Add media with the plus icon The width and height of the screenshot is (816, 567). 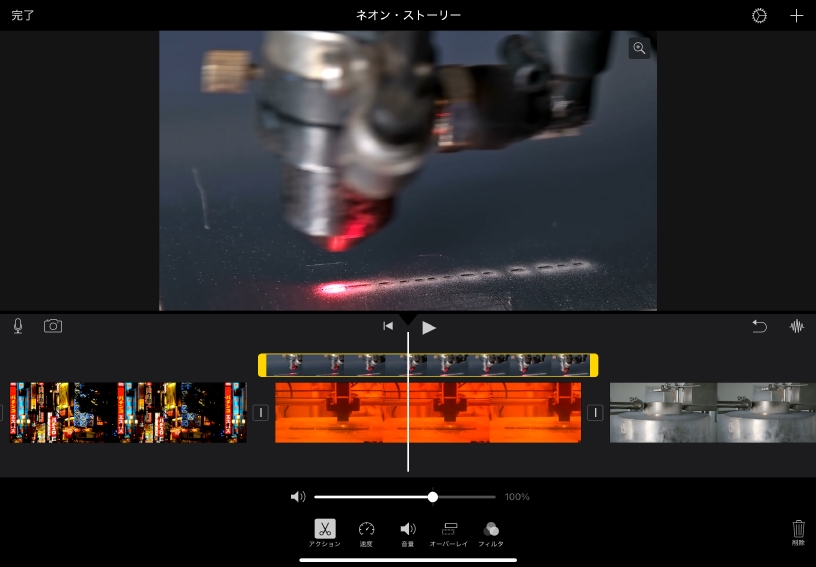pos(796,16)
